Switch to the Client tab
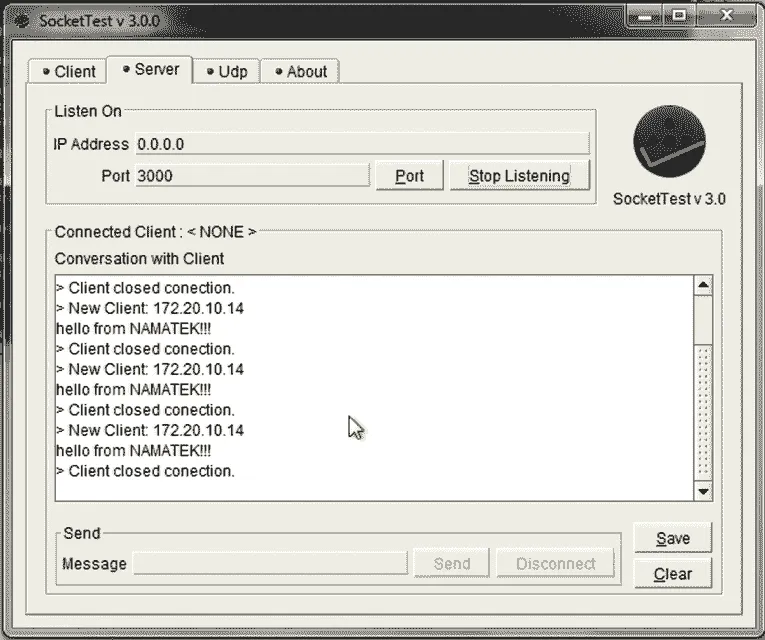 [x=67, y=72]
